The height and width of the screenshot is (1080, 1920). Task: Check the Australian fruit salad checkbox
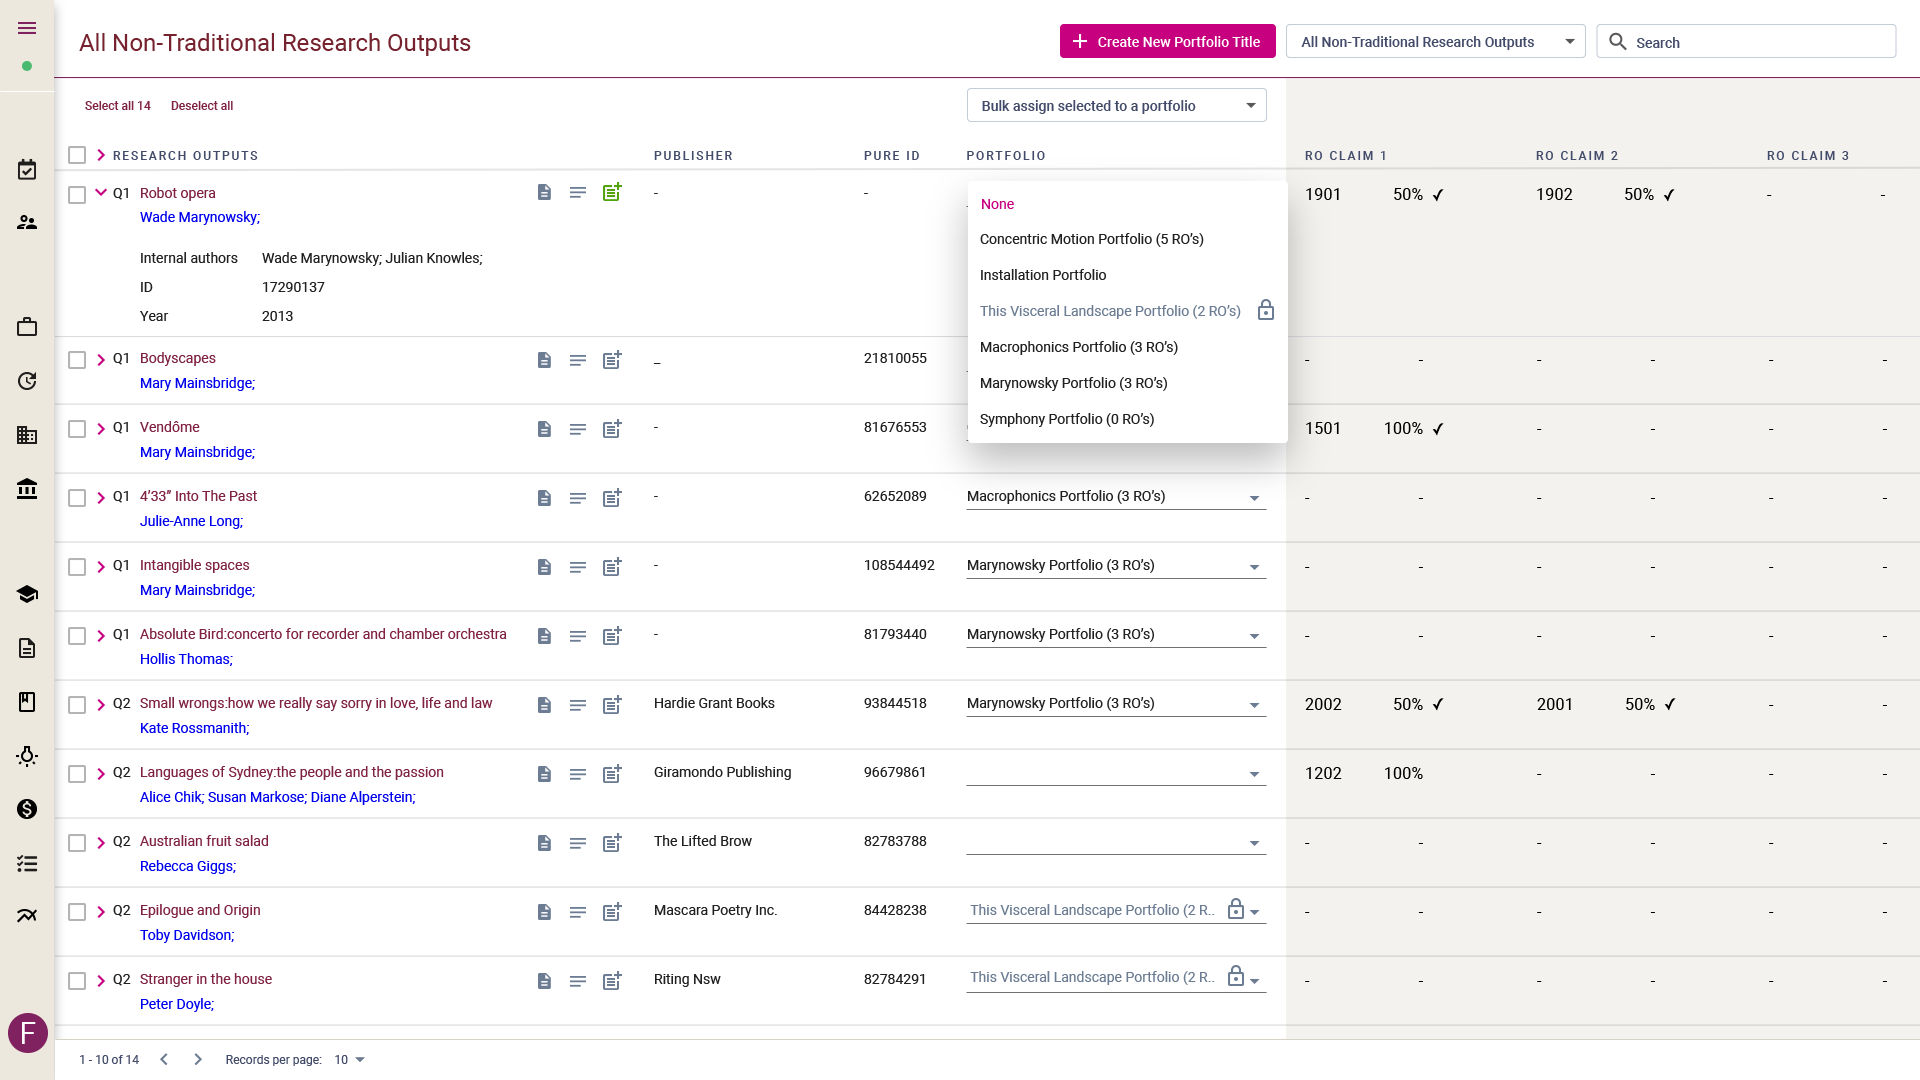click(77, 843)
